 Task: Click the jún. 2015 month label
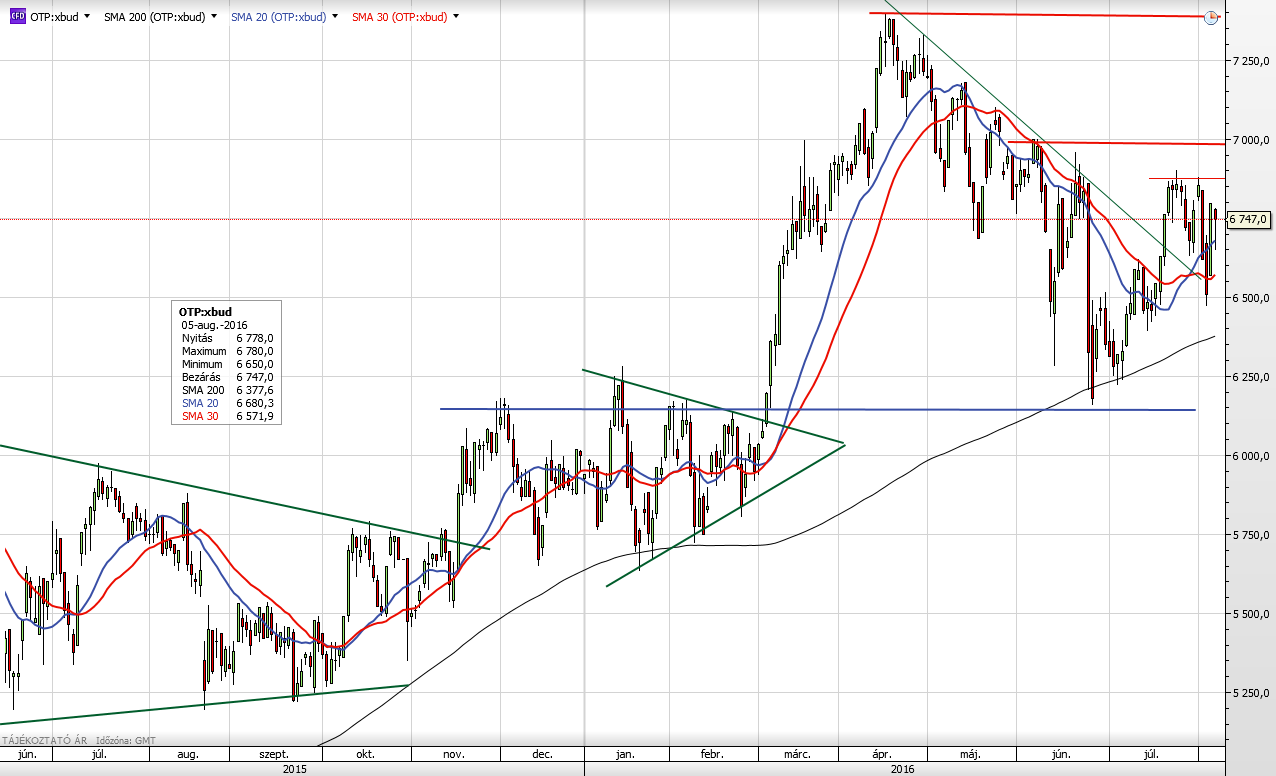[27, 754]
